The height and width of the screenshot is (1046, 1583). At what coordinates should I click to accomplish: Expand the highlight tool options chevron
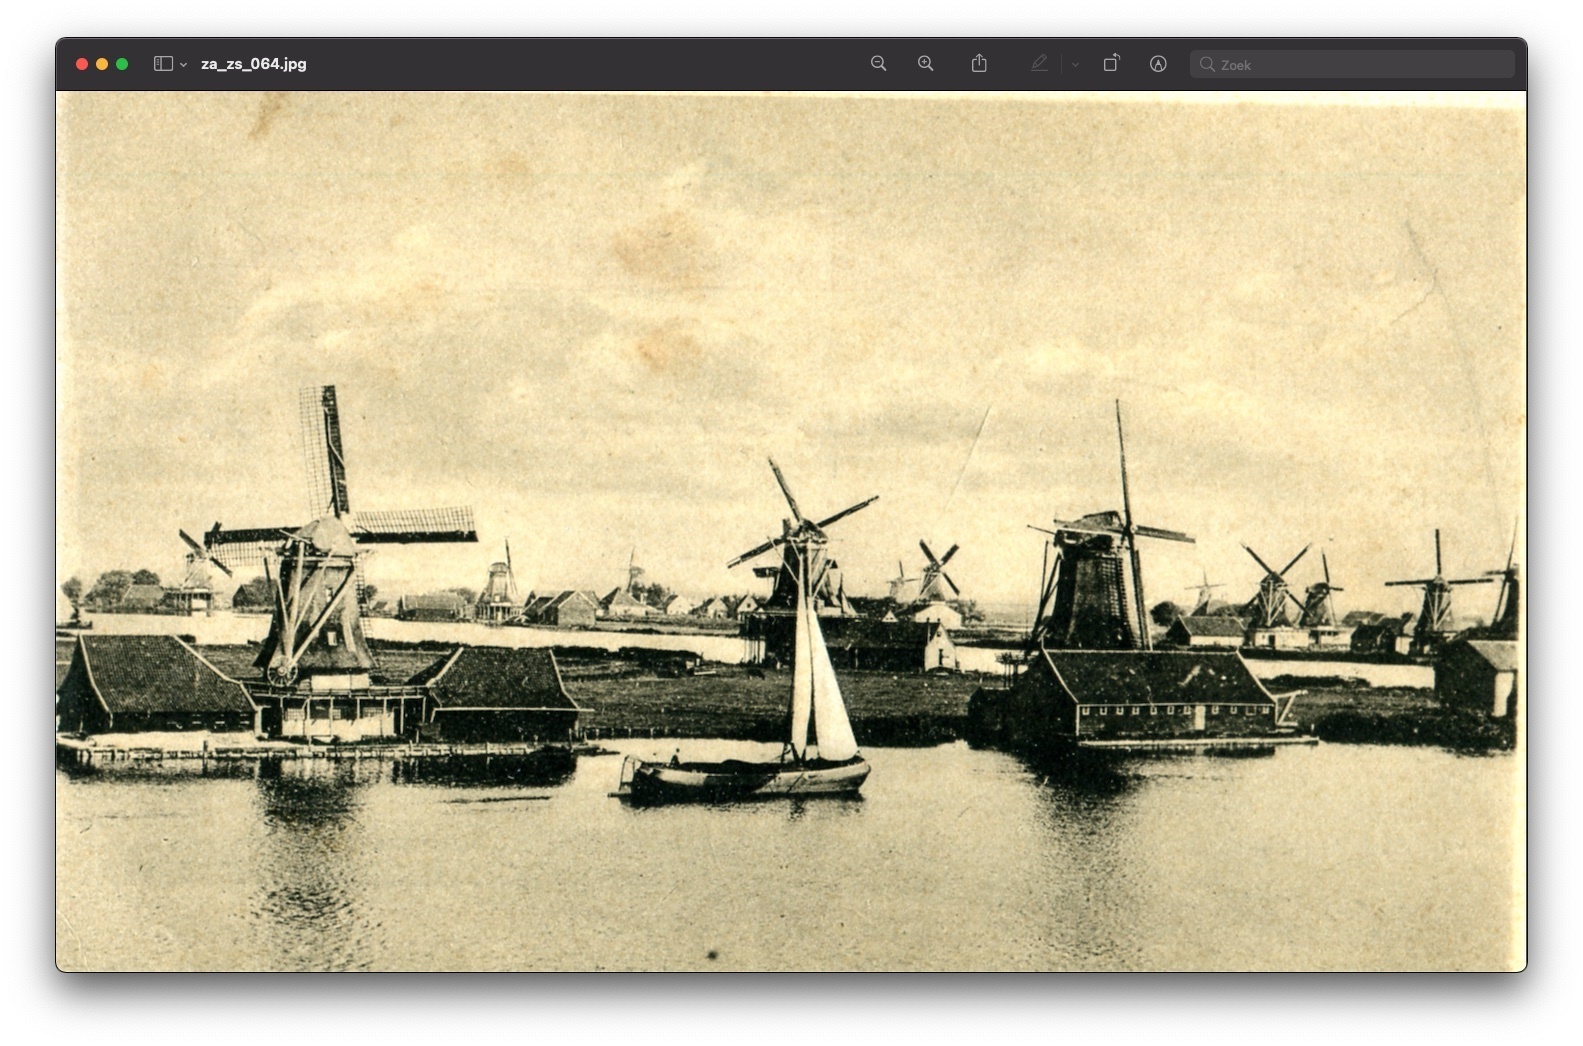click(1075, 64)
